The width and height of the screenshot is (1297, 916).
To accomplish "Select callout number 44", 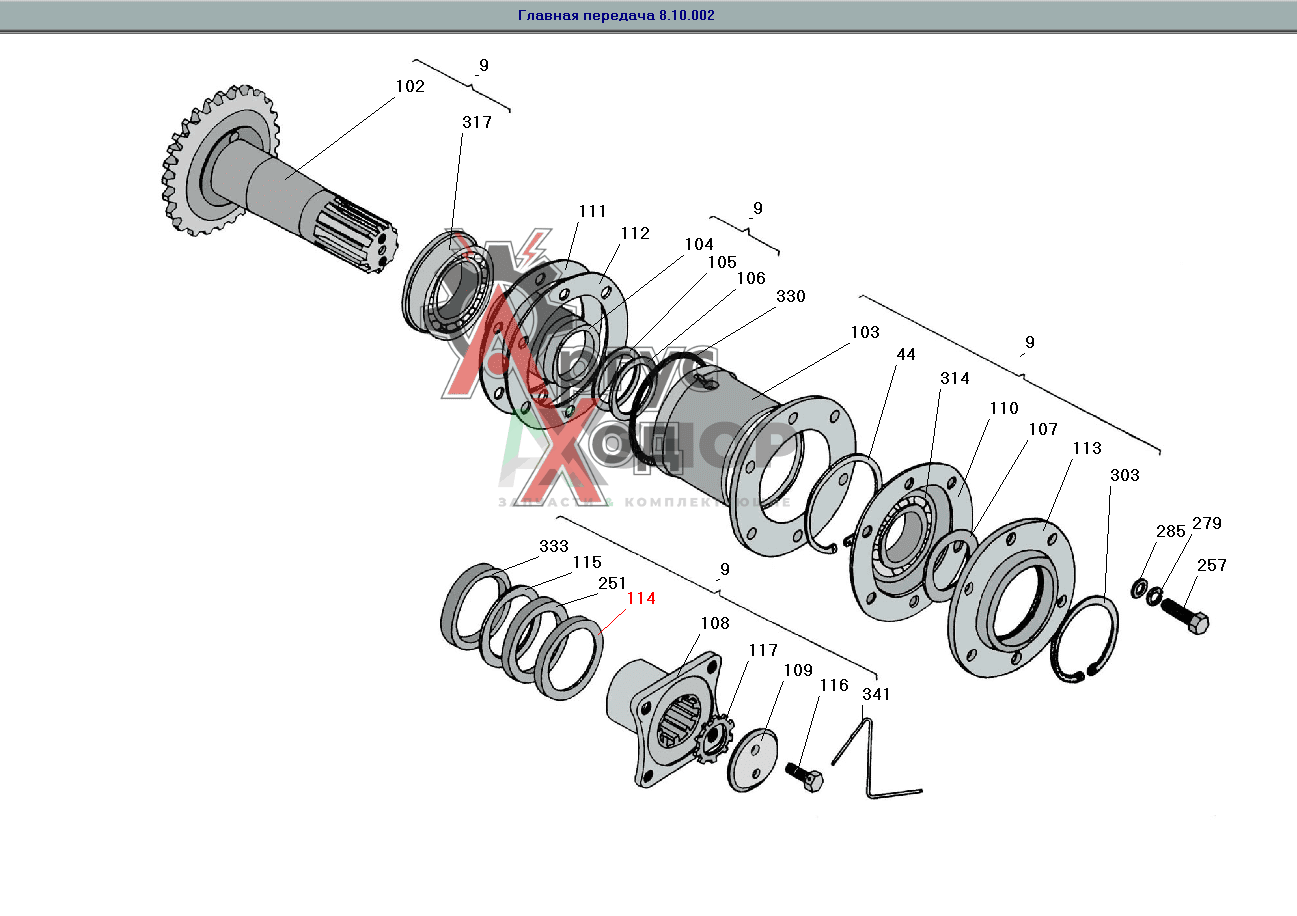I will pos(906,355).
